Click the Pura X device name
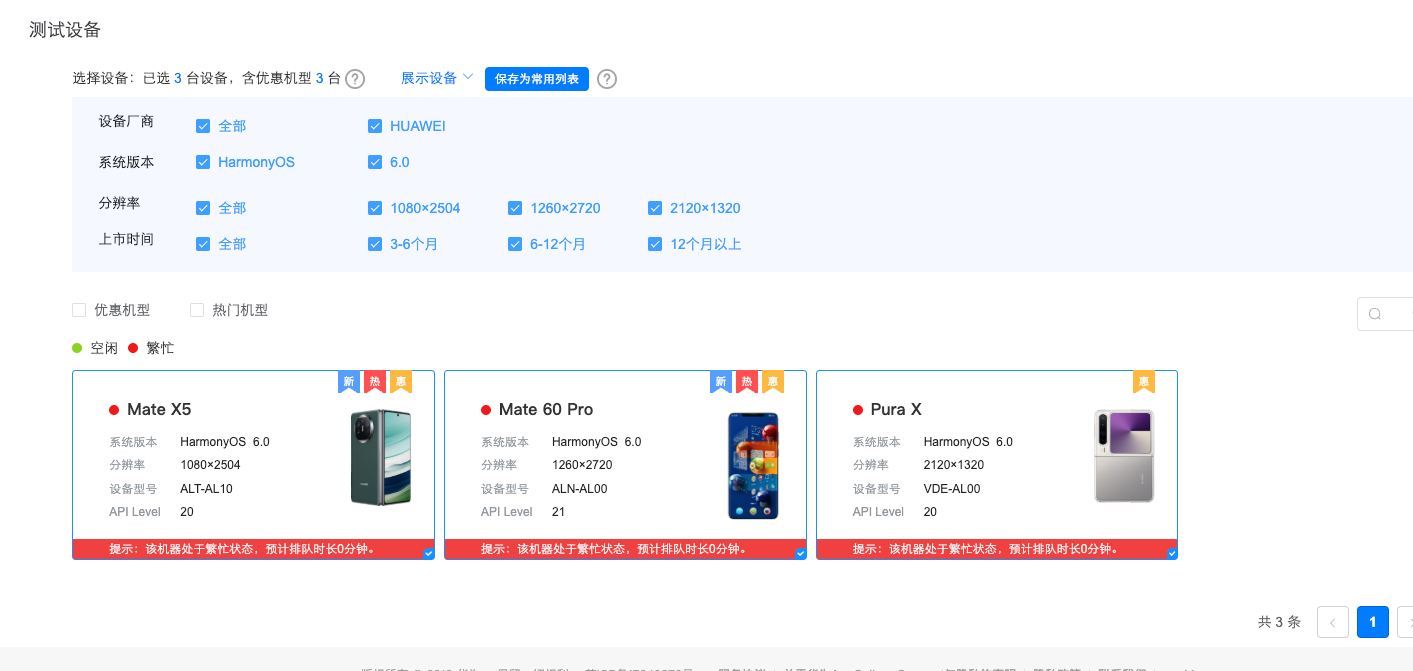1413x671 pixels. 896,410
